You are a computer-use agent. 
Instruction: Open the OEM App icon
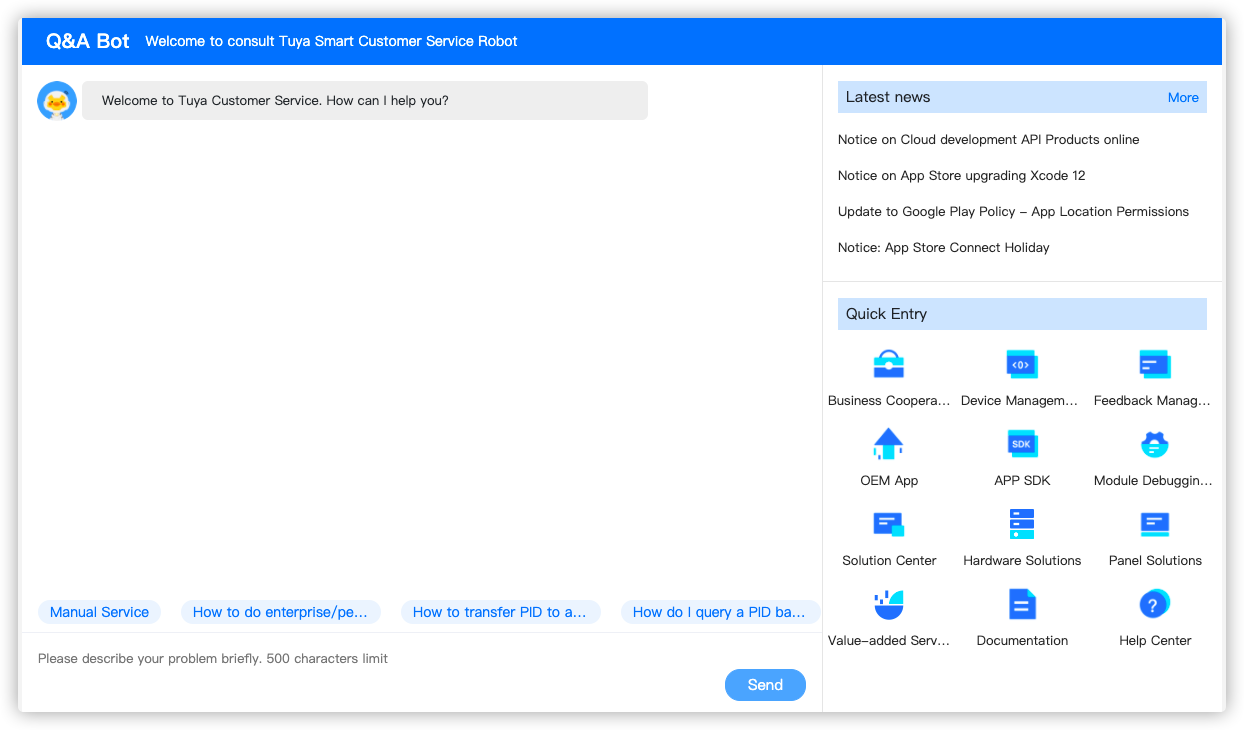[888, 444]
